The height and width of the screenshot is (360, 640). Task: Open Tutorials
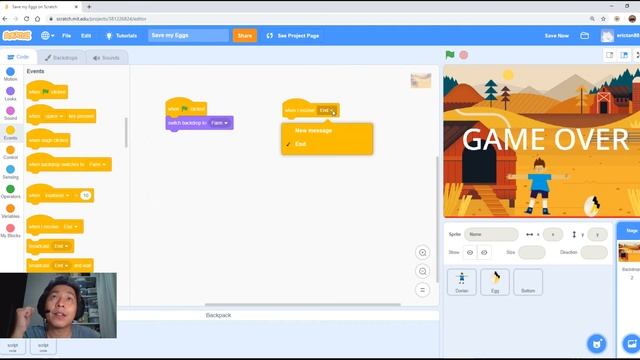pos(121,36)
